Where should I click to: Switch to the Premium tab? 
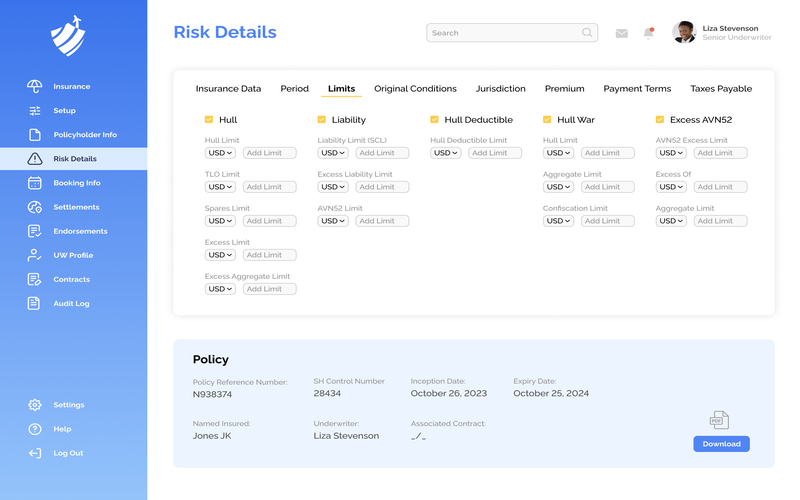click(564, 89)
